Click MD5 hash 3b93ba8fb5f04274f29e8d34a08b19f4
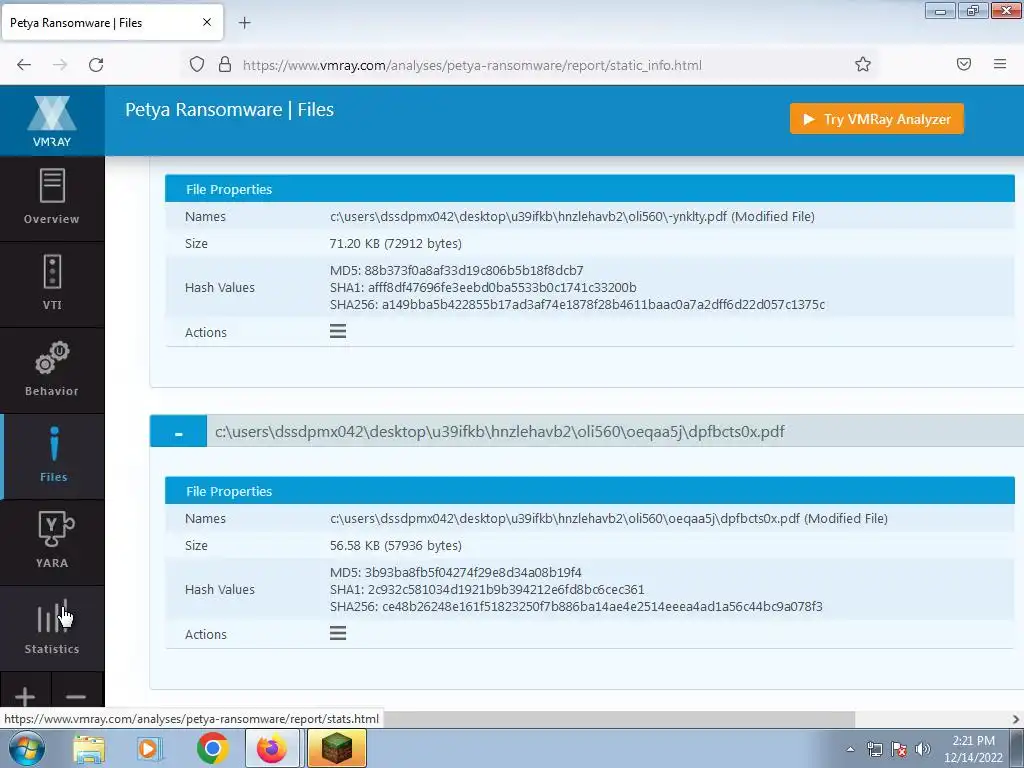Screen dimensions: 1024x768 tap(473, 572)
